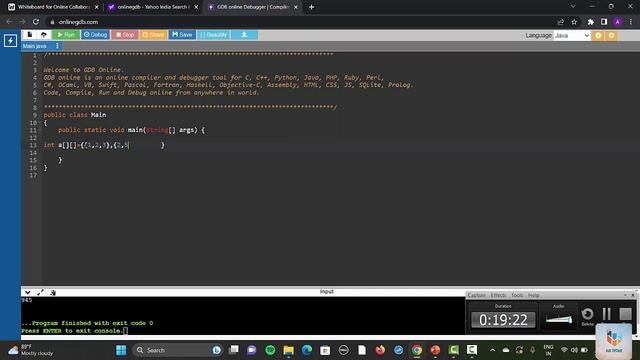This screenshot has width=640, height=360.
Task: Create a new file with the toolbar file icon
Action: point(29,35)
